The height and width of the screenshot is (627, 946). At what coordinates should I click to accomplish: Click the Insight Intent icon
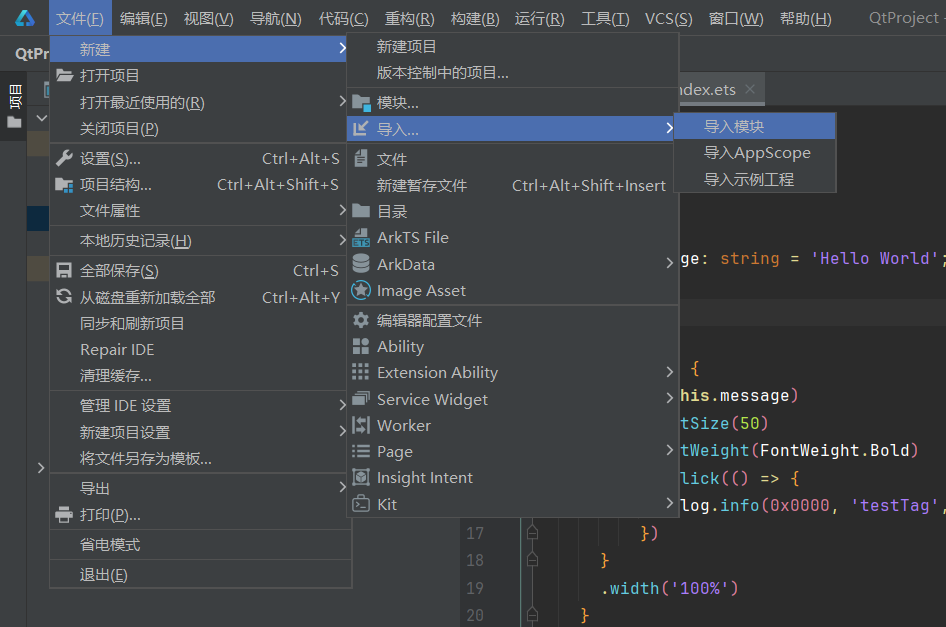point(361,478)
